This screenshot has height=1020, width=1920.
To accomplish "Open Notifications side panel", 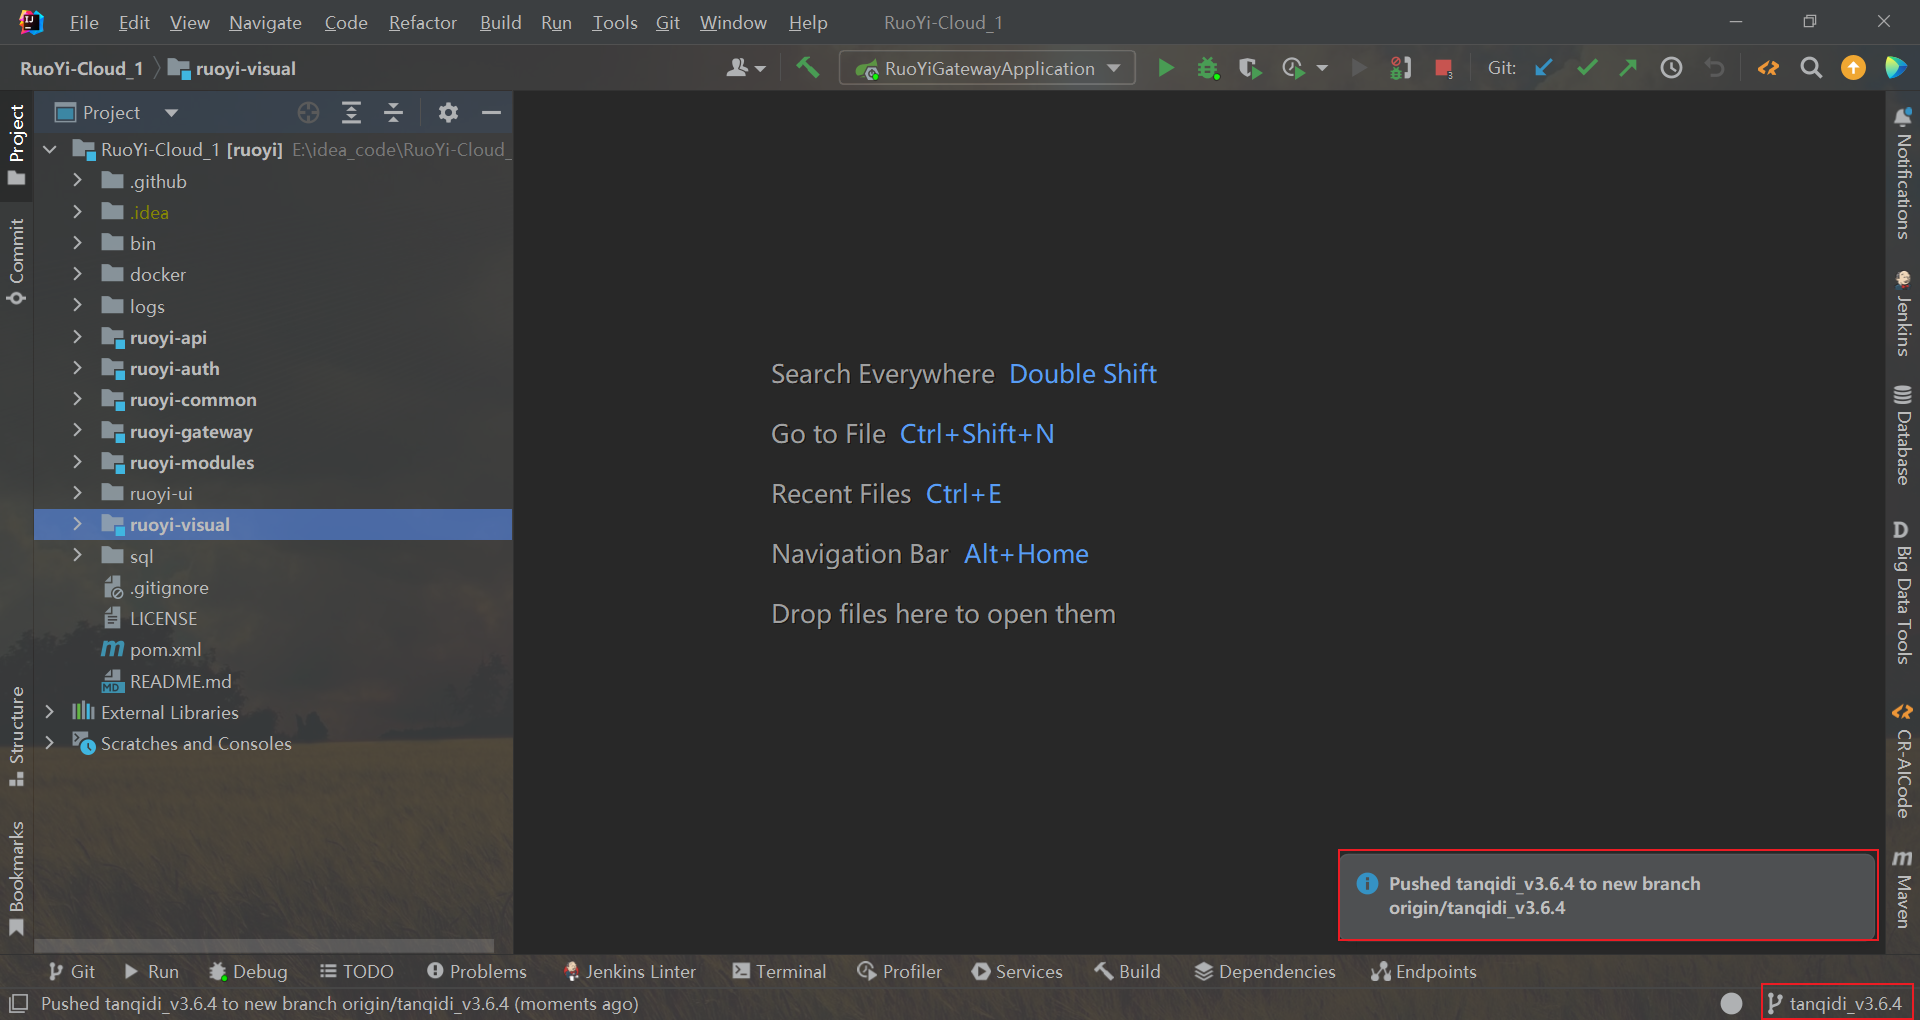I will pos(1902,173).
